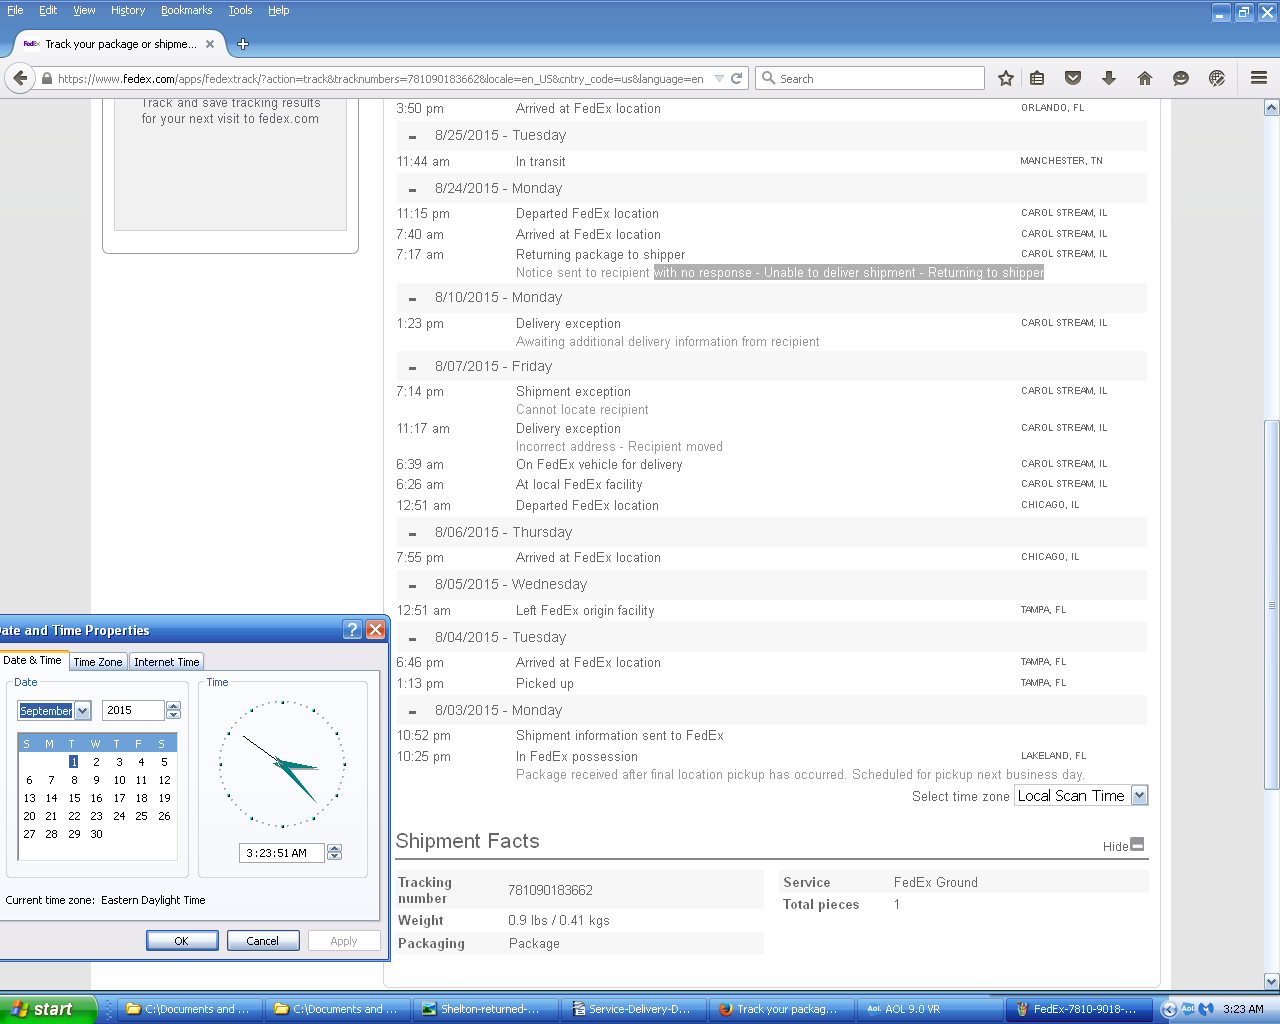This screenshot has height=1024, width=1280.
Task: Click the browser back arrow button
Action: tap(20, 78)
